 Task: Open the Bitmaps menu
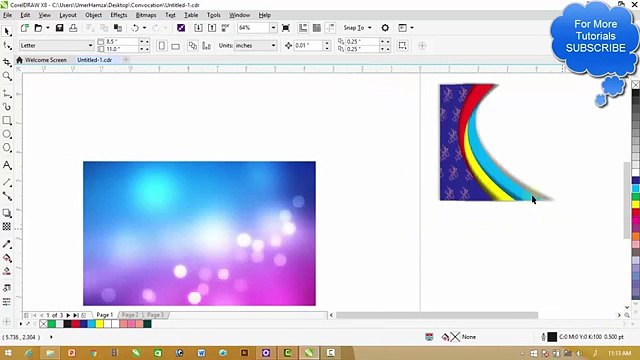click(x=146, y=15)
